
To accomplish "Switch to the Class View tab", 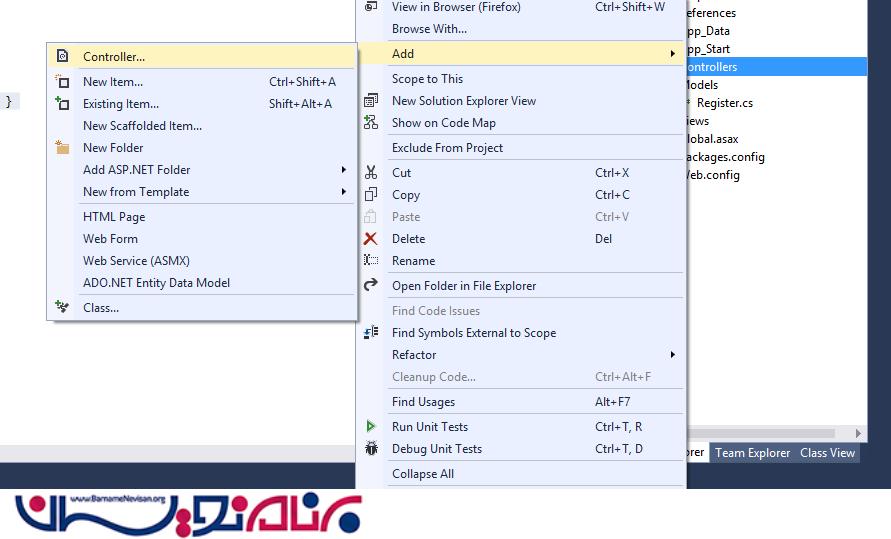I will coord(827,453).
